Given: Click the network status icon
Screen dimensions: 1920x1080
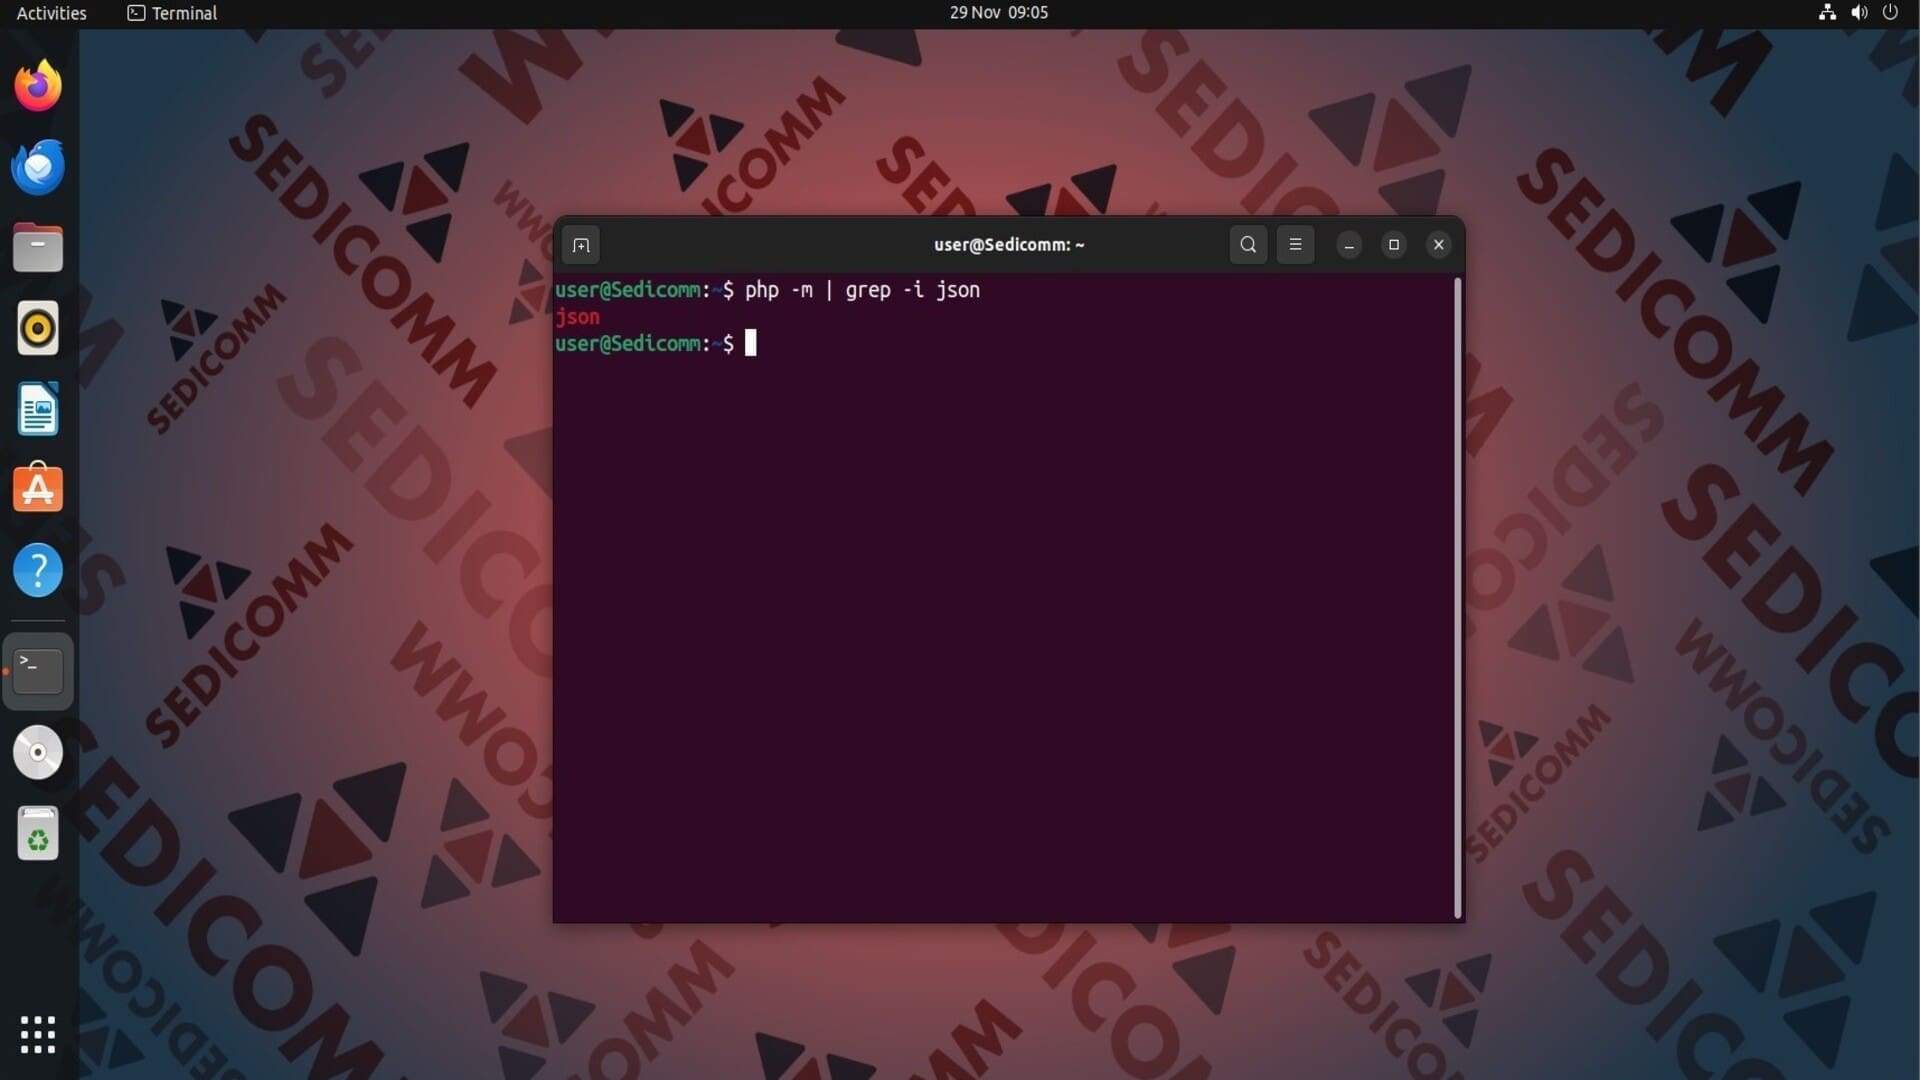Looking at the screenshot, I should pos(1827,13).
